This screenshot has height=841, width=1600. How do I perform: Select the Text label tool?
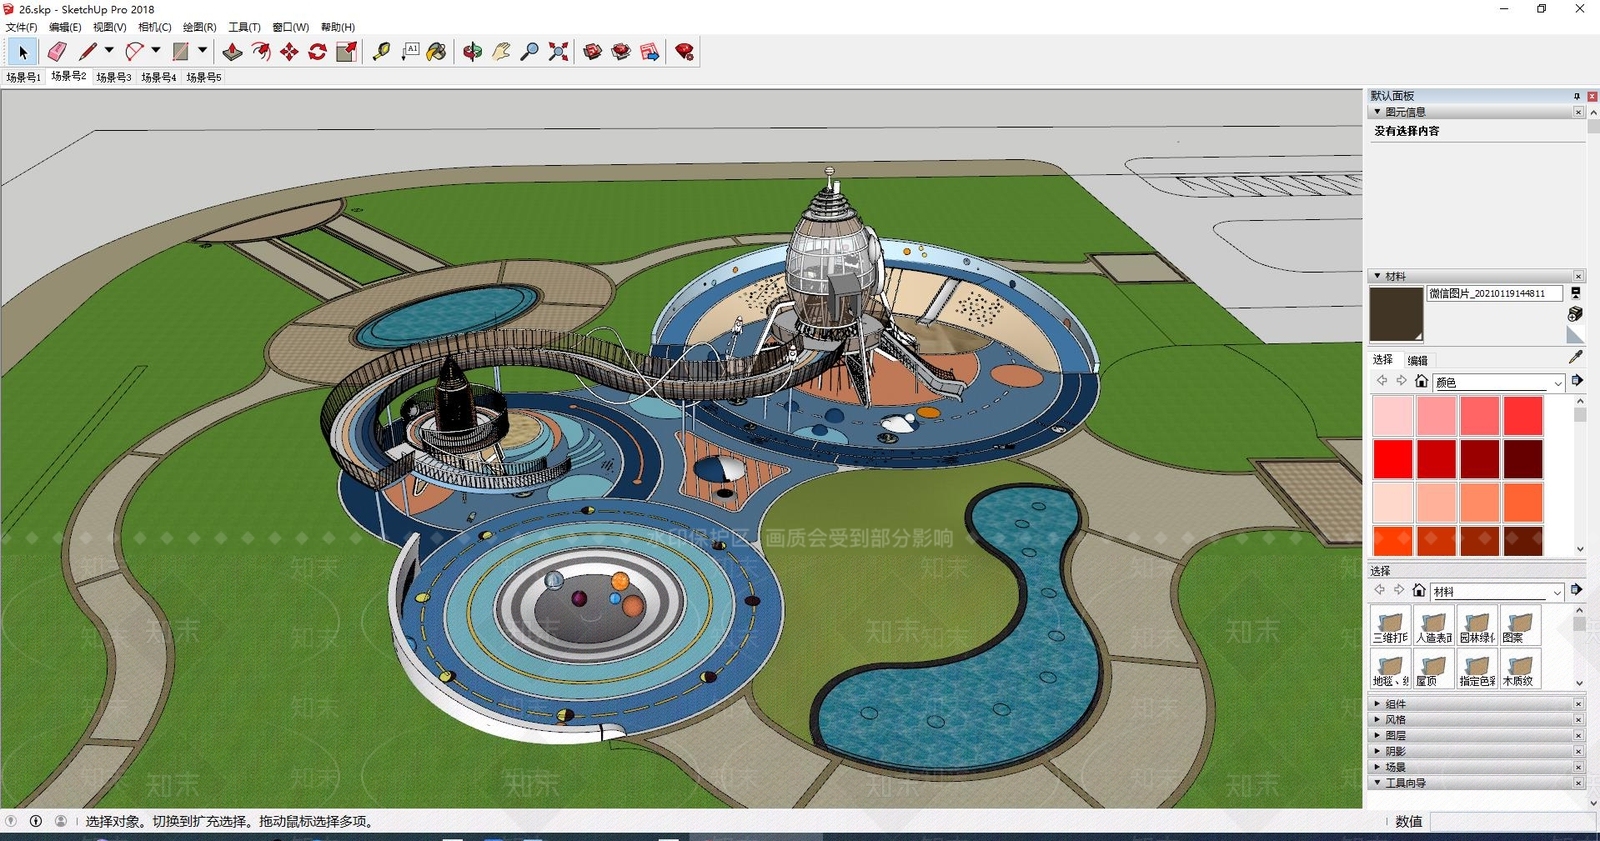tap(410, 52)
